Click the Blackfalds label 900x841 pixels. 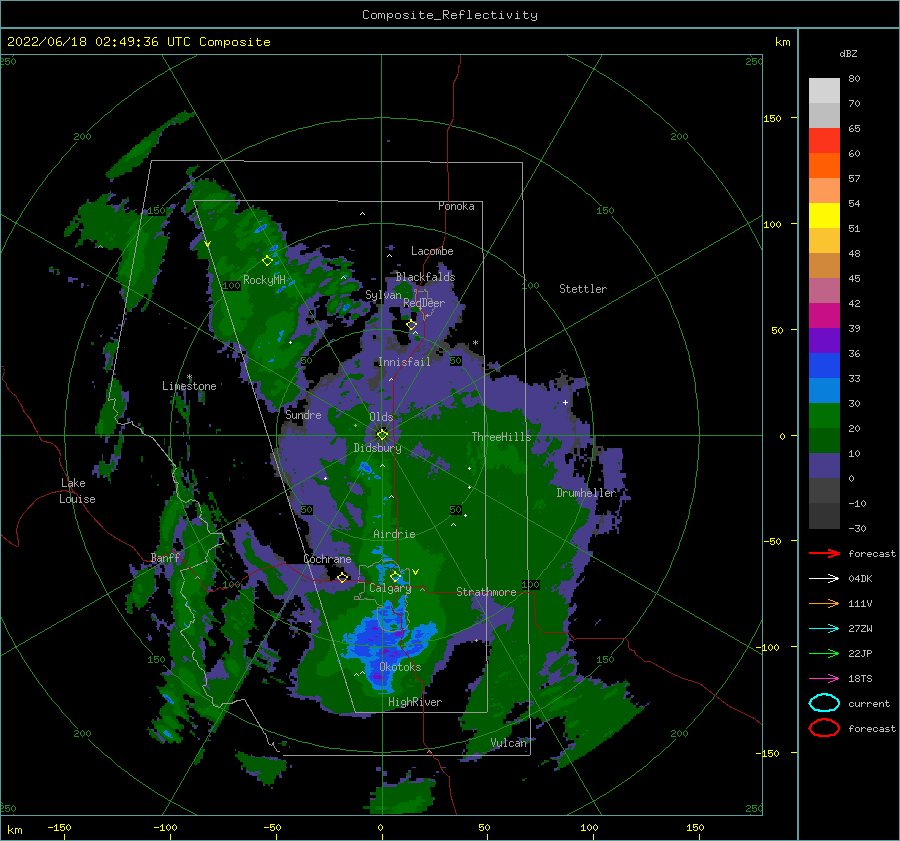pyautogui.click(x=425, y=277)
